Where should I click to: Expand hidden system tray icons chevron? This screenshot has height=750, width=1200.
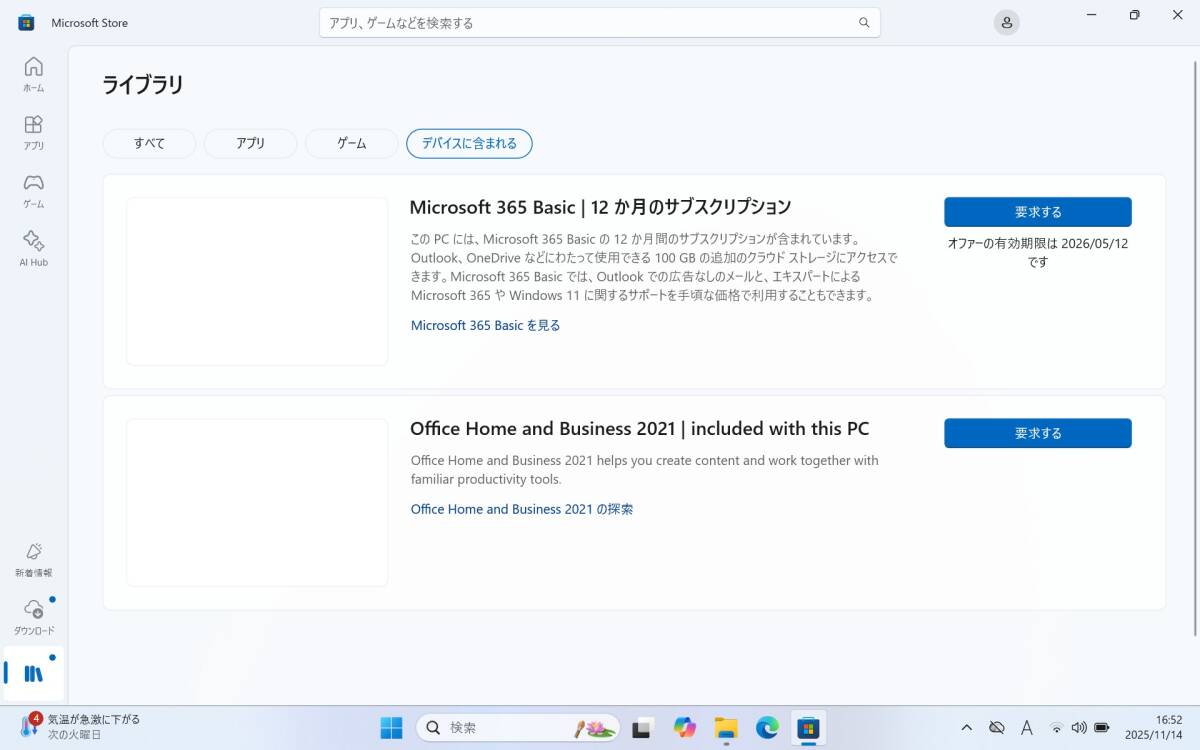[966, 728]
